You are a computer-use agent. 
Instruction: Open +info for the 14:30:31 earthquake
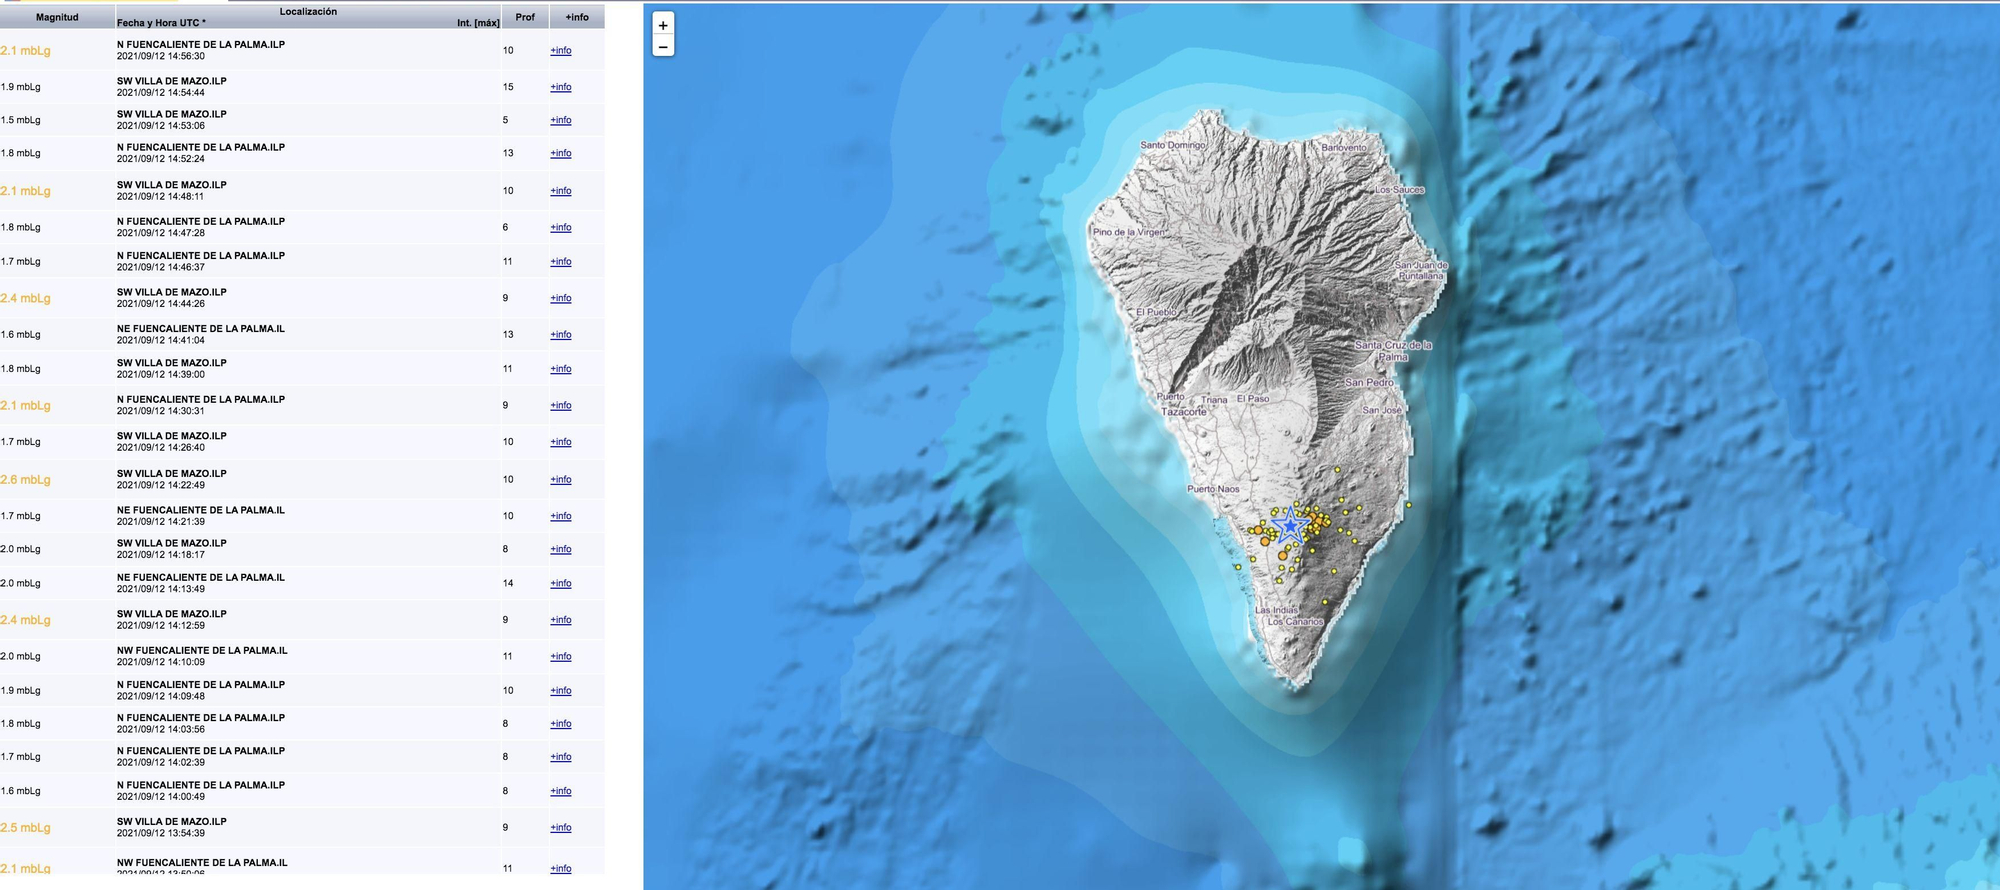click(x=561, y=405)
